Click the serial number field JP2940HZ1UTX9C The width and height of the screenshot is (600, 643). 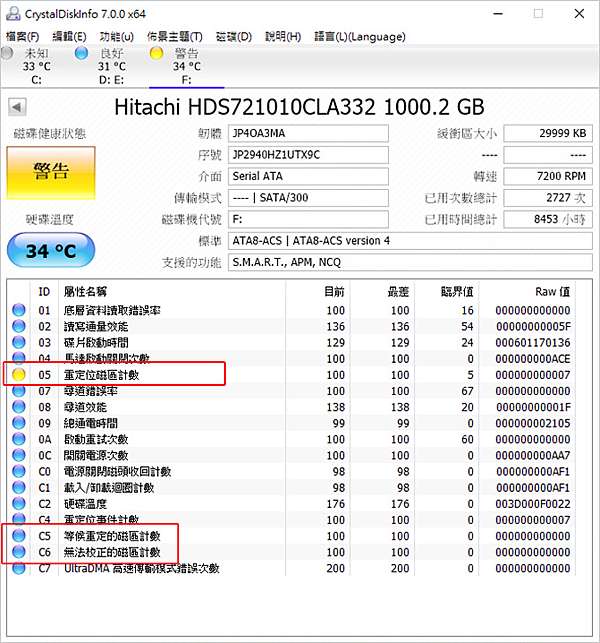308,155
